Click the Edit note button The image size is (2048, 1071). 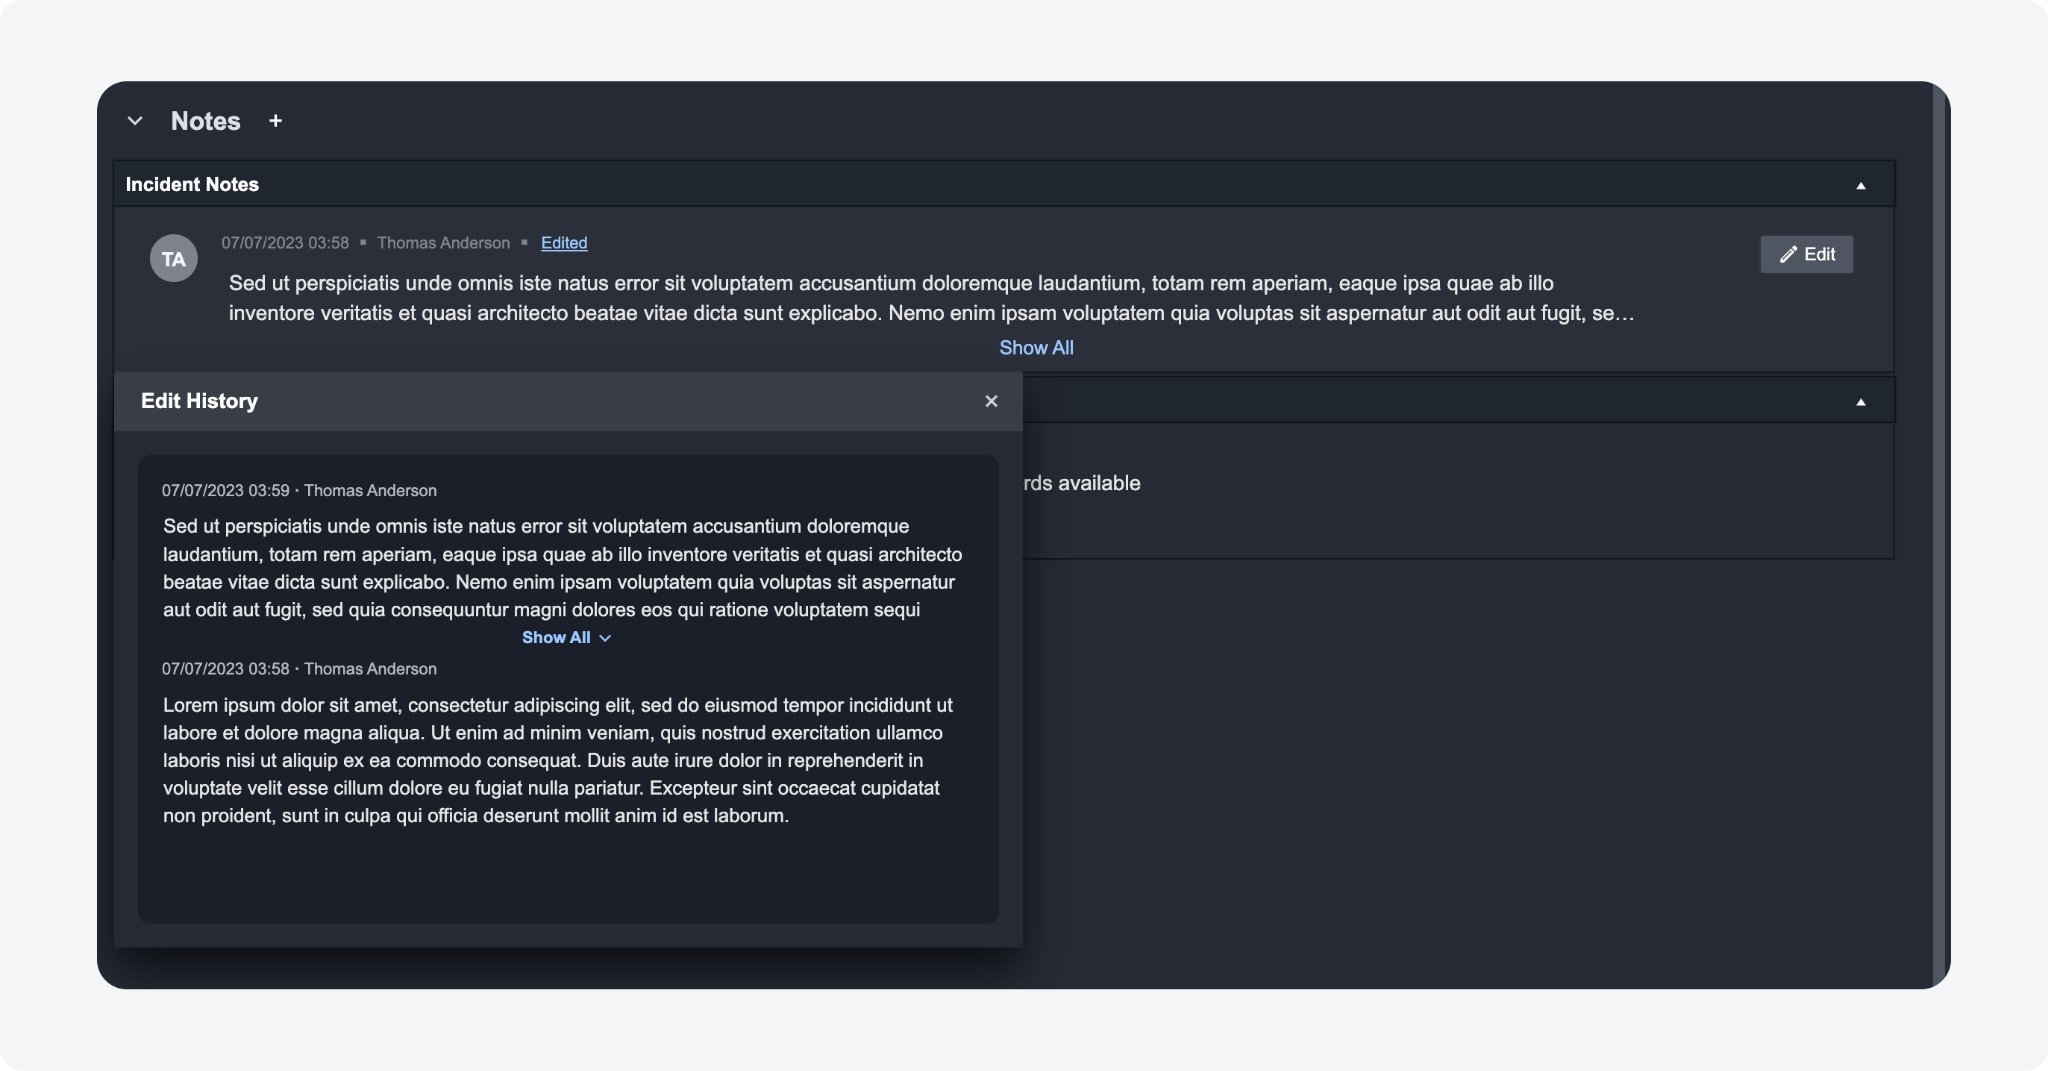[x=1806, y=254]
